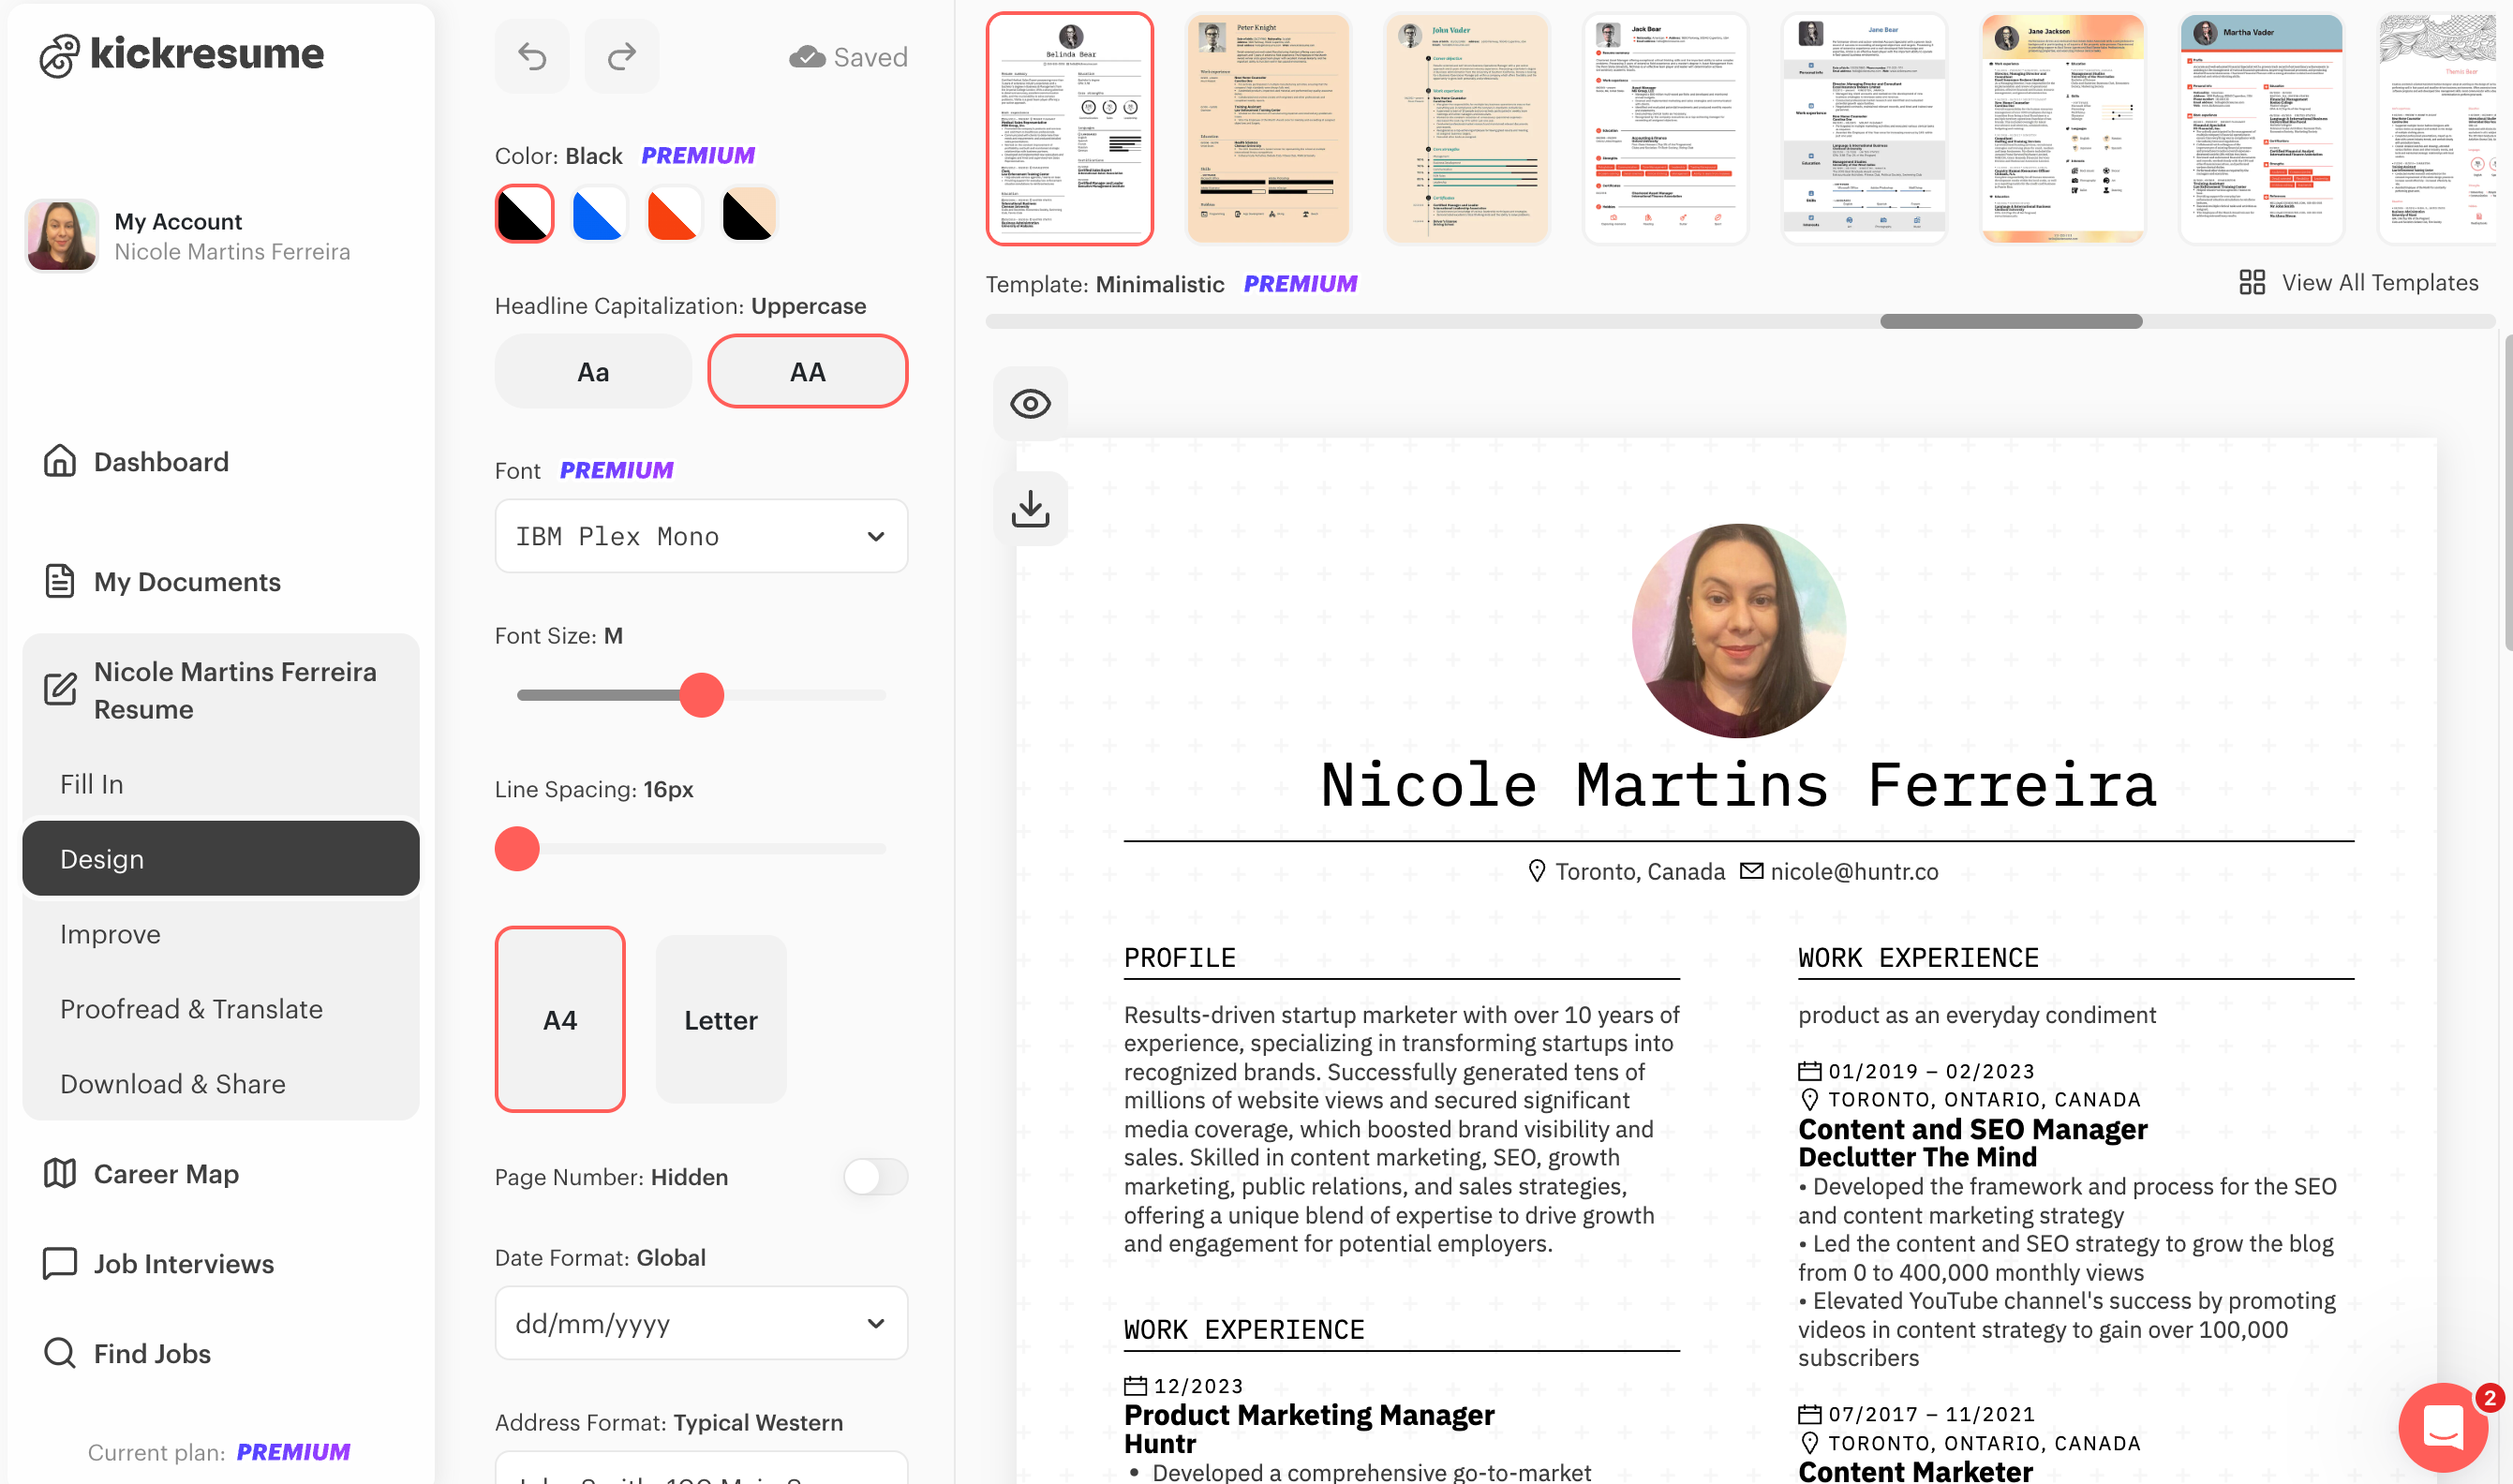Toggle the Page Number switch
Image resolution: width=2513 pixels, height=1484 pixels.
[x=874, y=1177]
